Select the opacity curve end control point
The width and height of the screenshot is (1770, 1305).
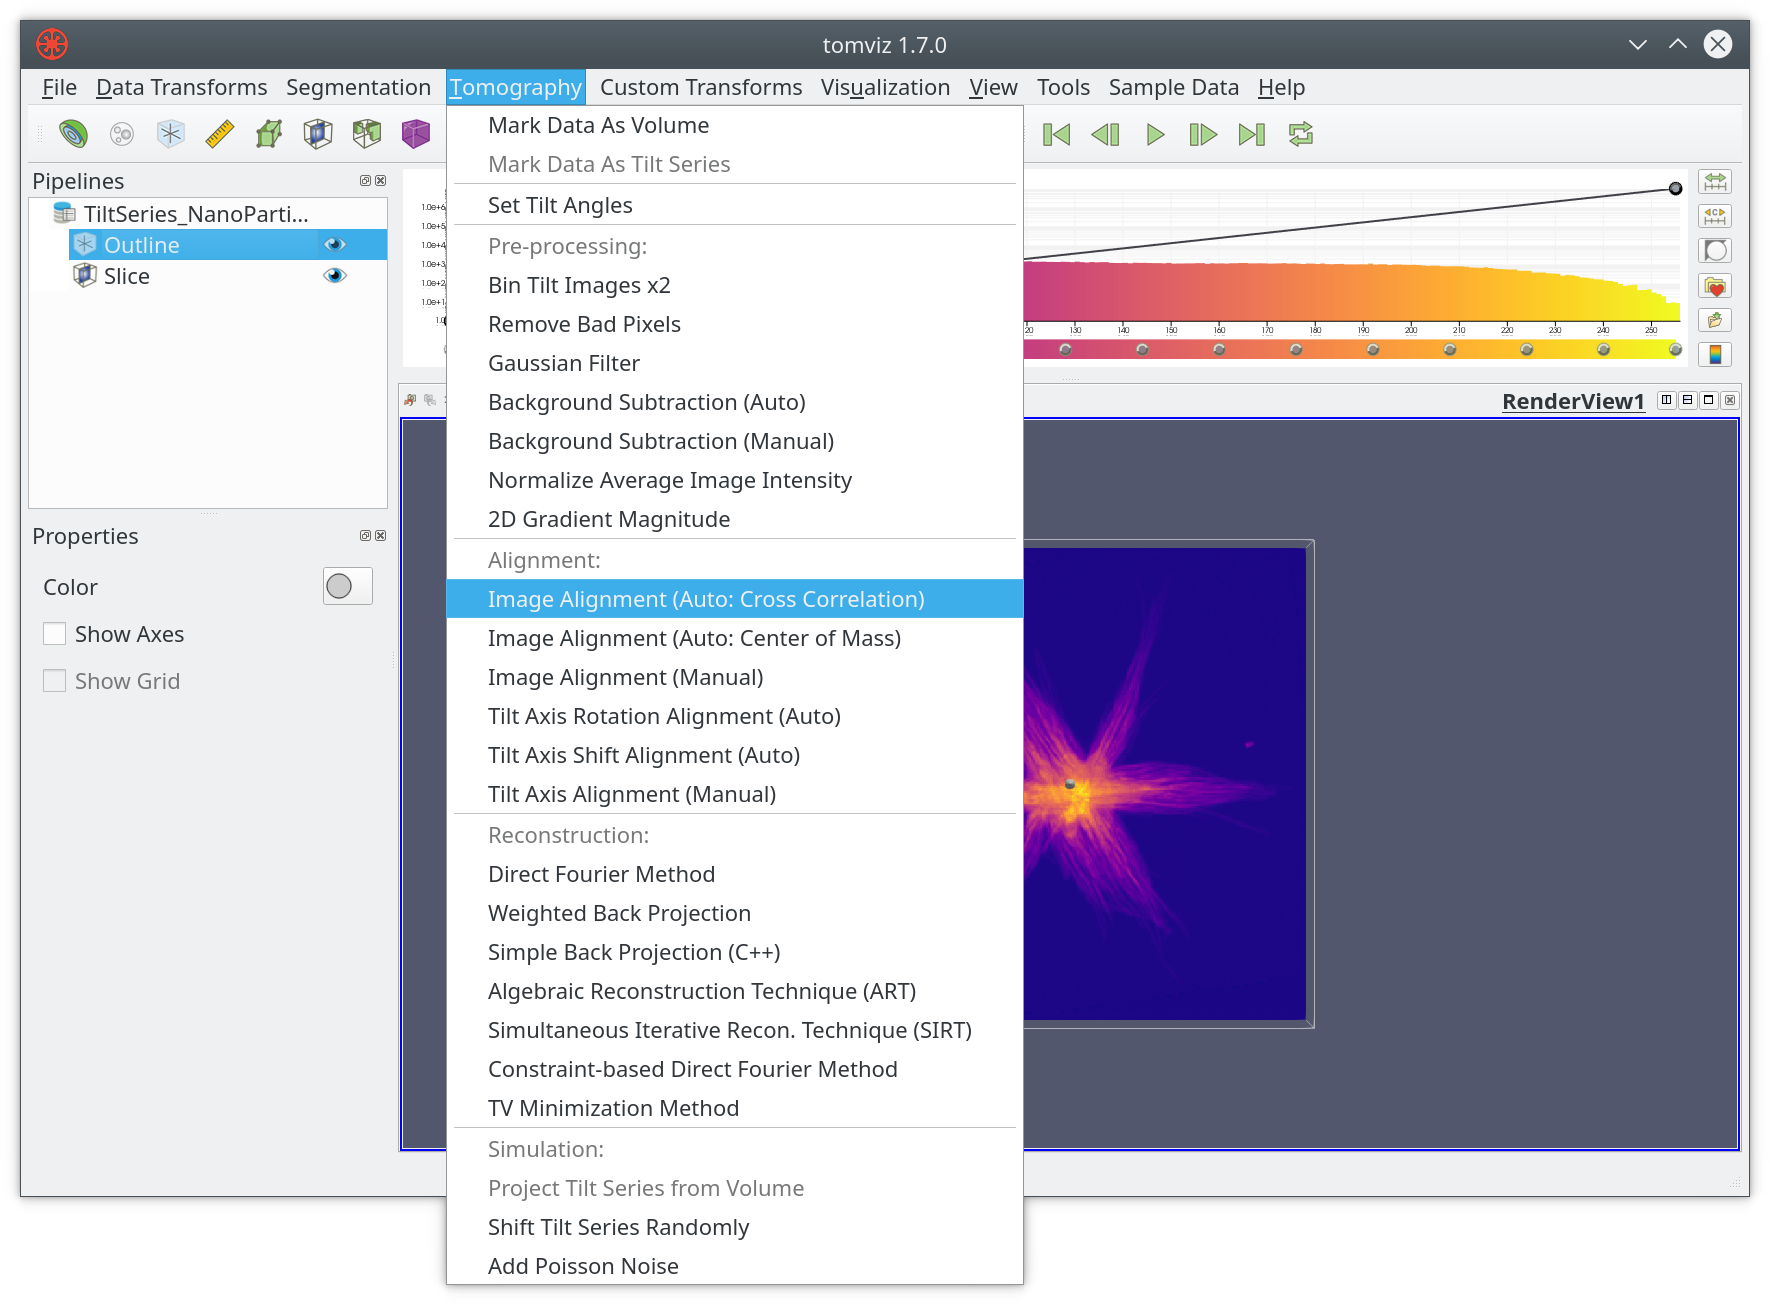click(1675, 188)
